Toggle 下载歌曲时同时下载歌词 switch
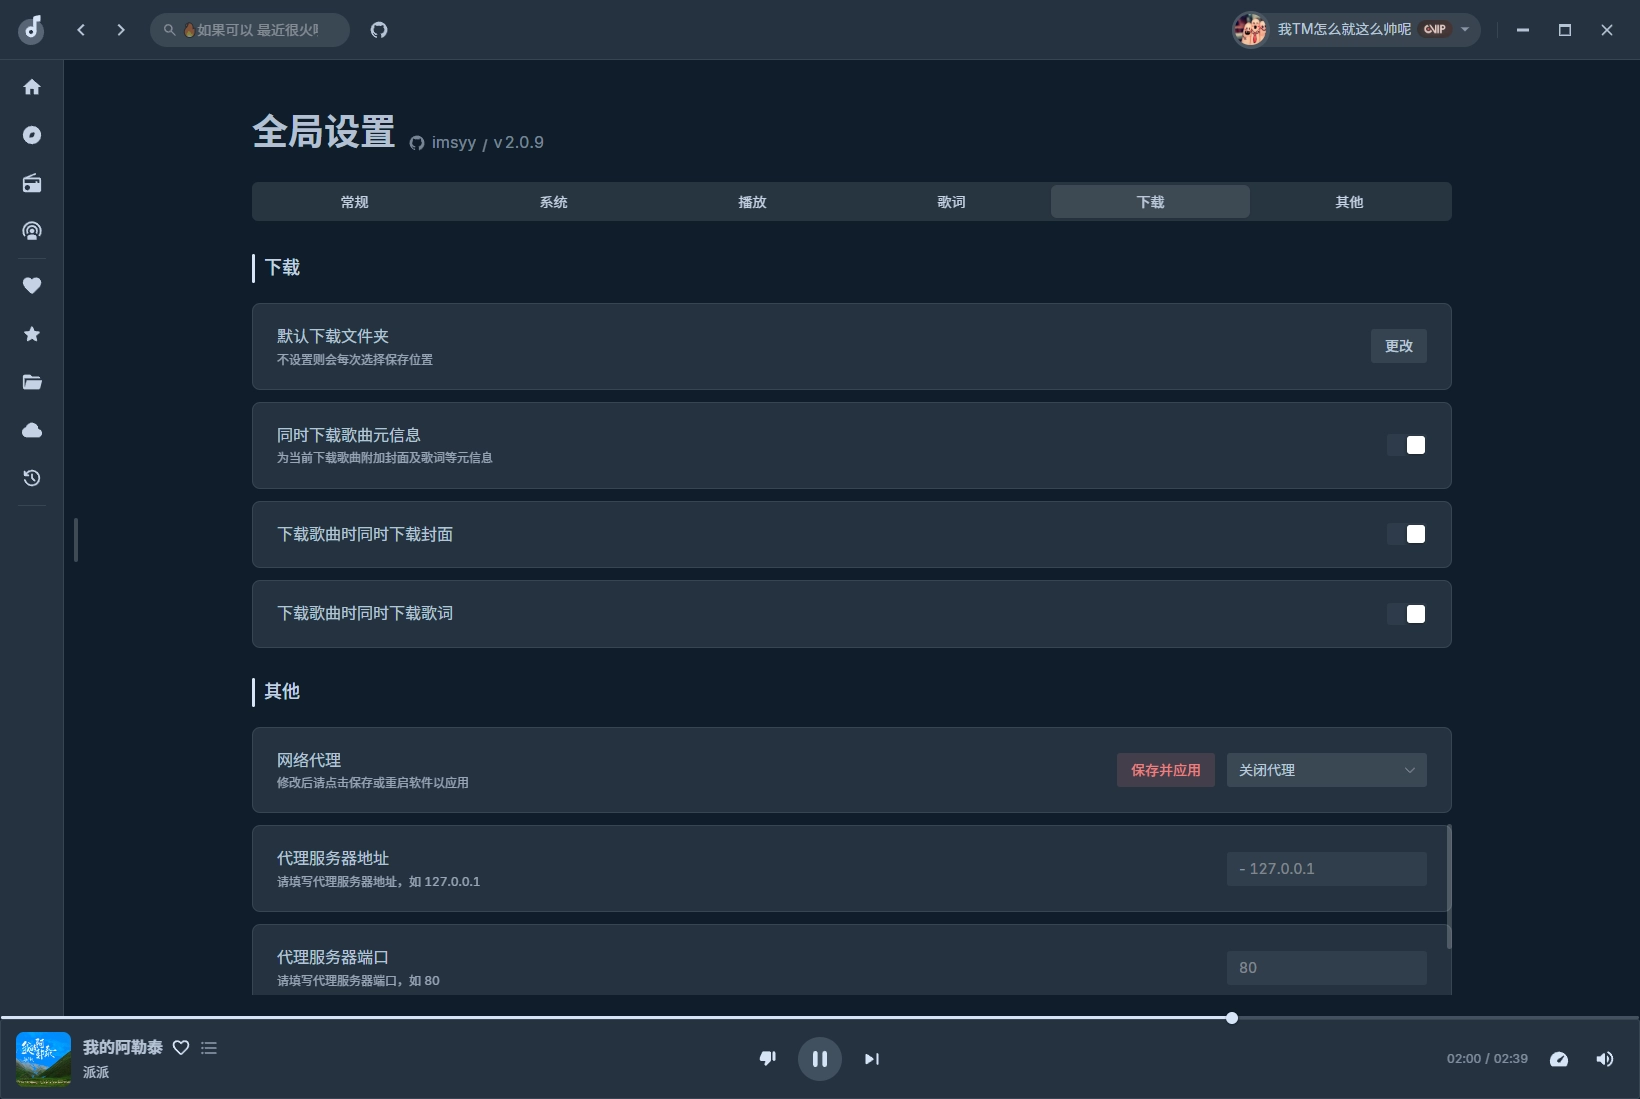The width and height of the screenshot is (1640, 1099). coord(1406,614)
